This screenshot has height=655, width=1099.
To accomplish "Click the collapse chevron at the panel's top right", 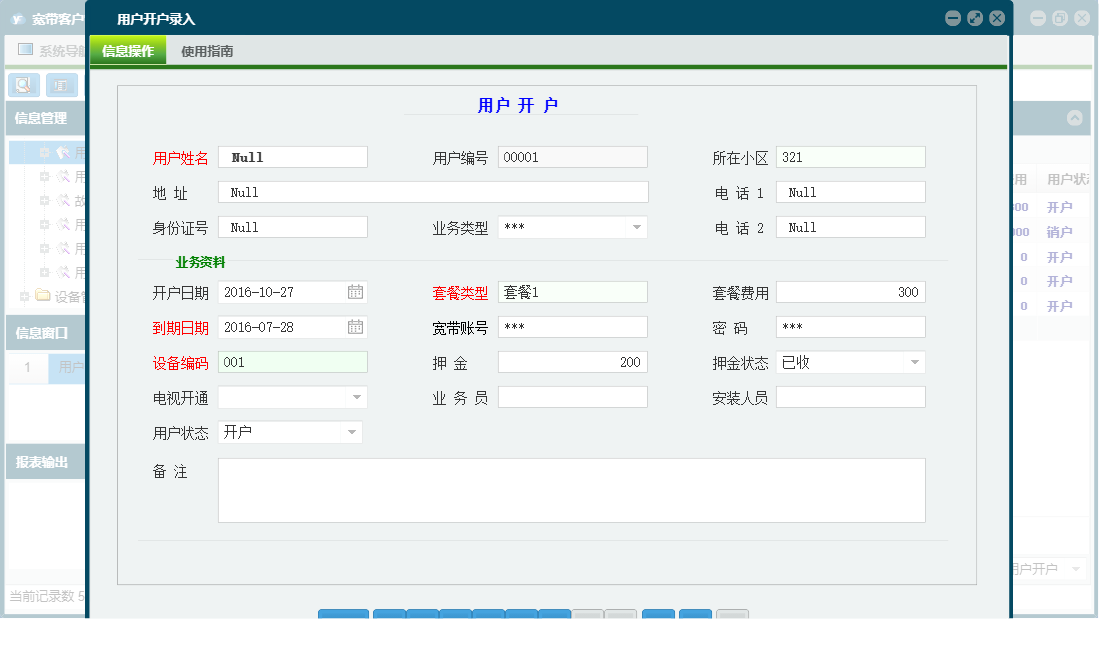I will [1075, 117].
